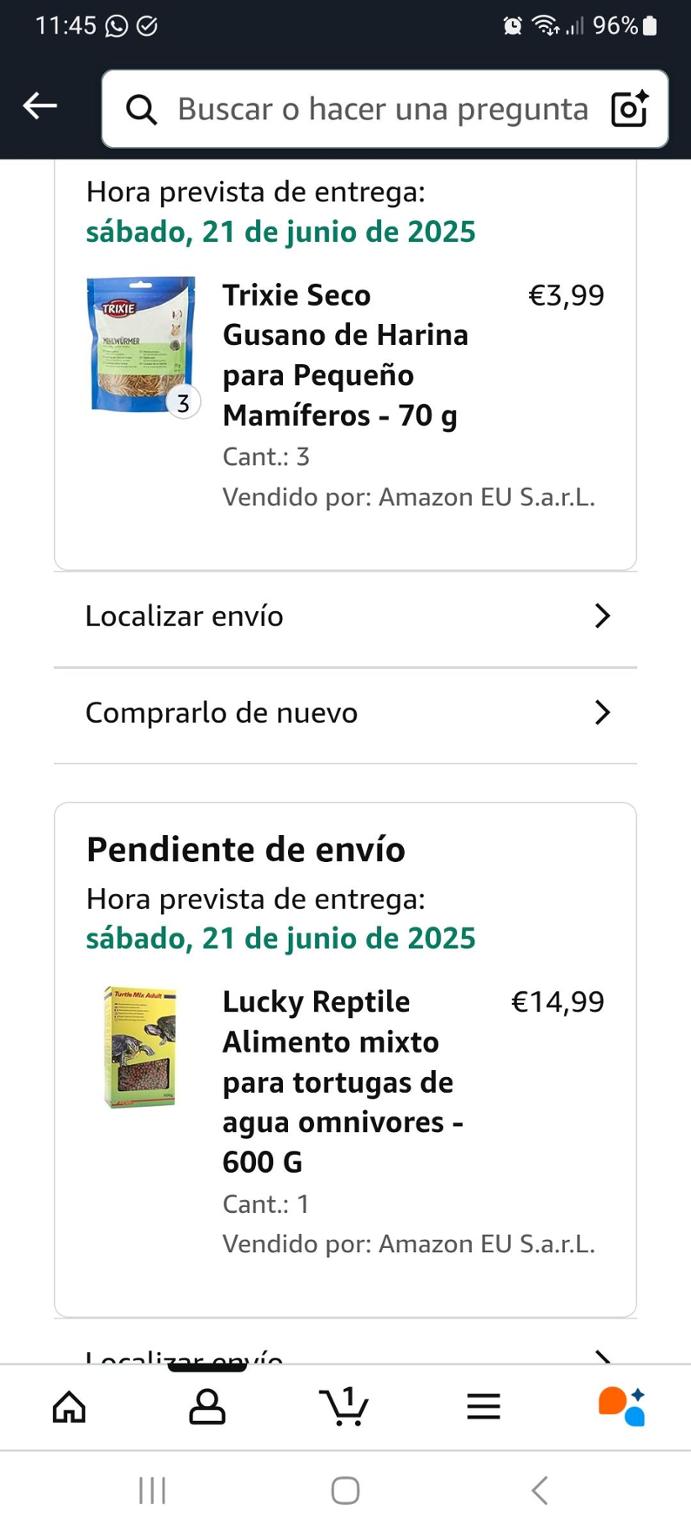Open shopping cart with 1 item

click(x=345, y=1406)
